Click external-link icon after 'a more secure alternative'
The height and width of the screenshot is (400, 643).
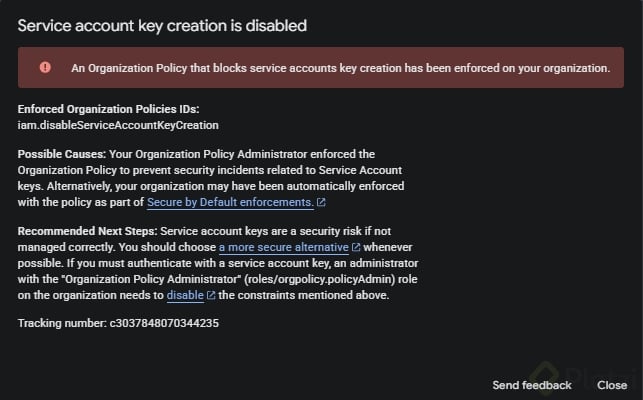pyautogui.click(x=356, y=246)
